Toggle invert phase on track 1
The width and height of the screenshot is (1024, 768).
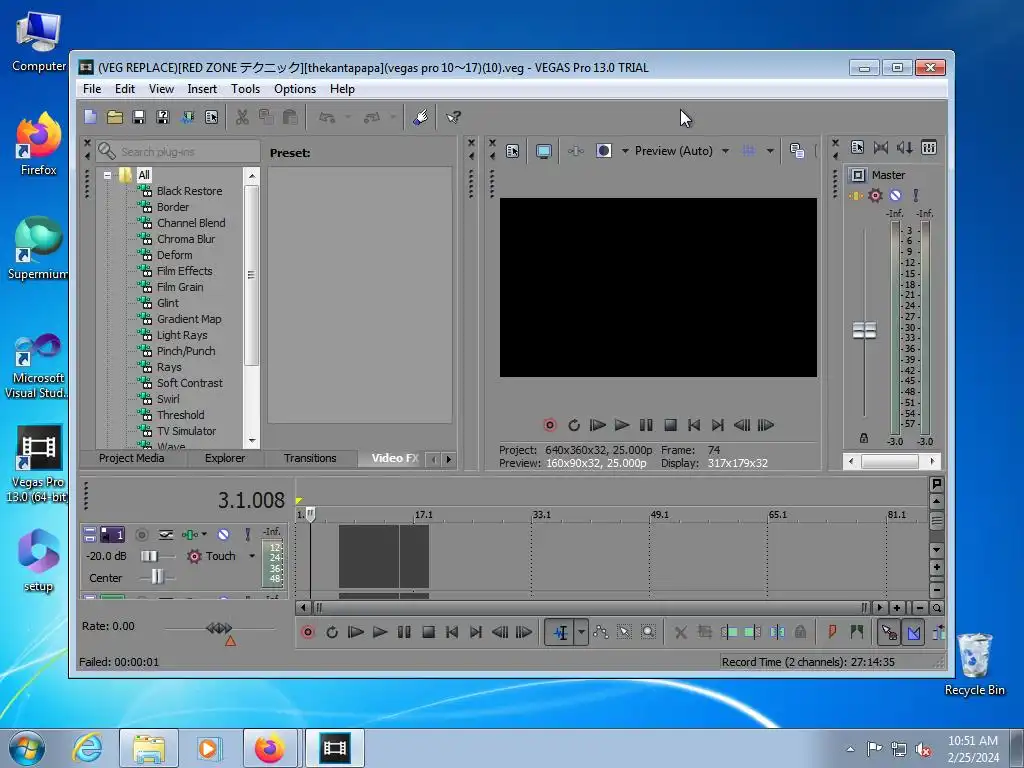pos(166,535)
